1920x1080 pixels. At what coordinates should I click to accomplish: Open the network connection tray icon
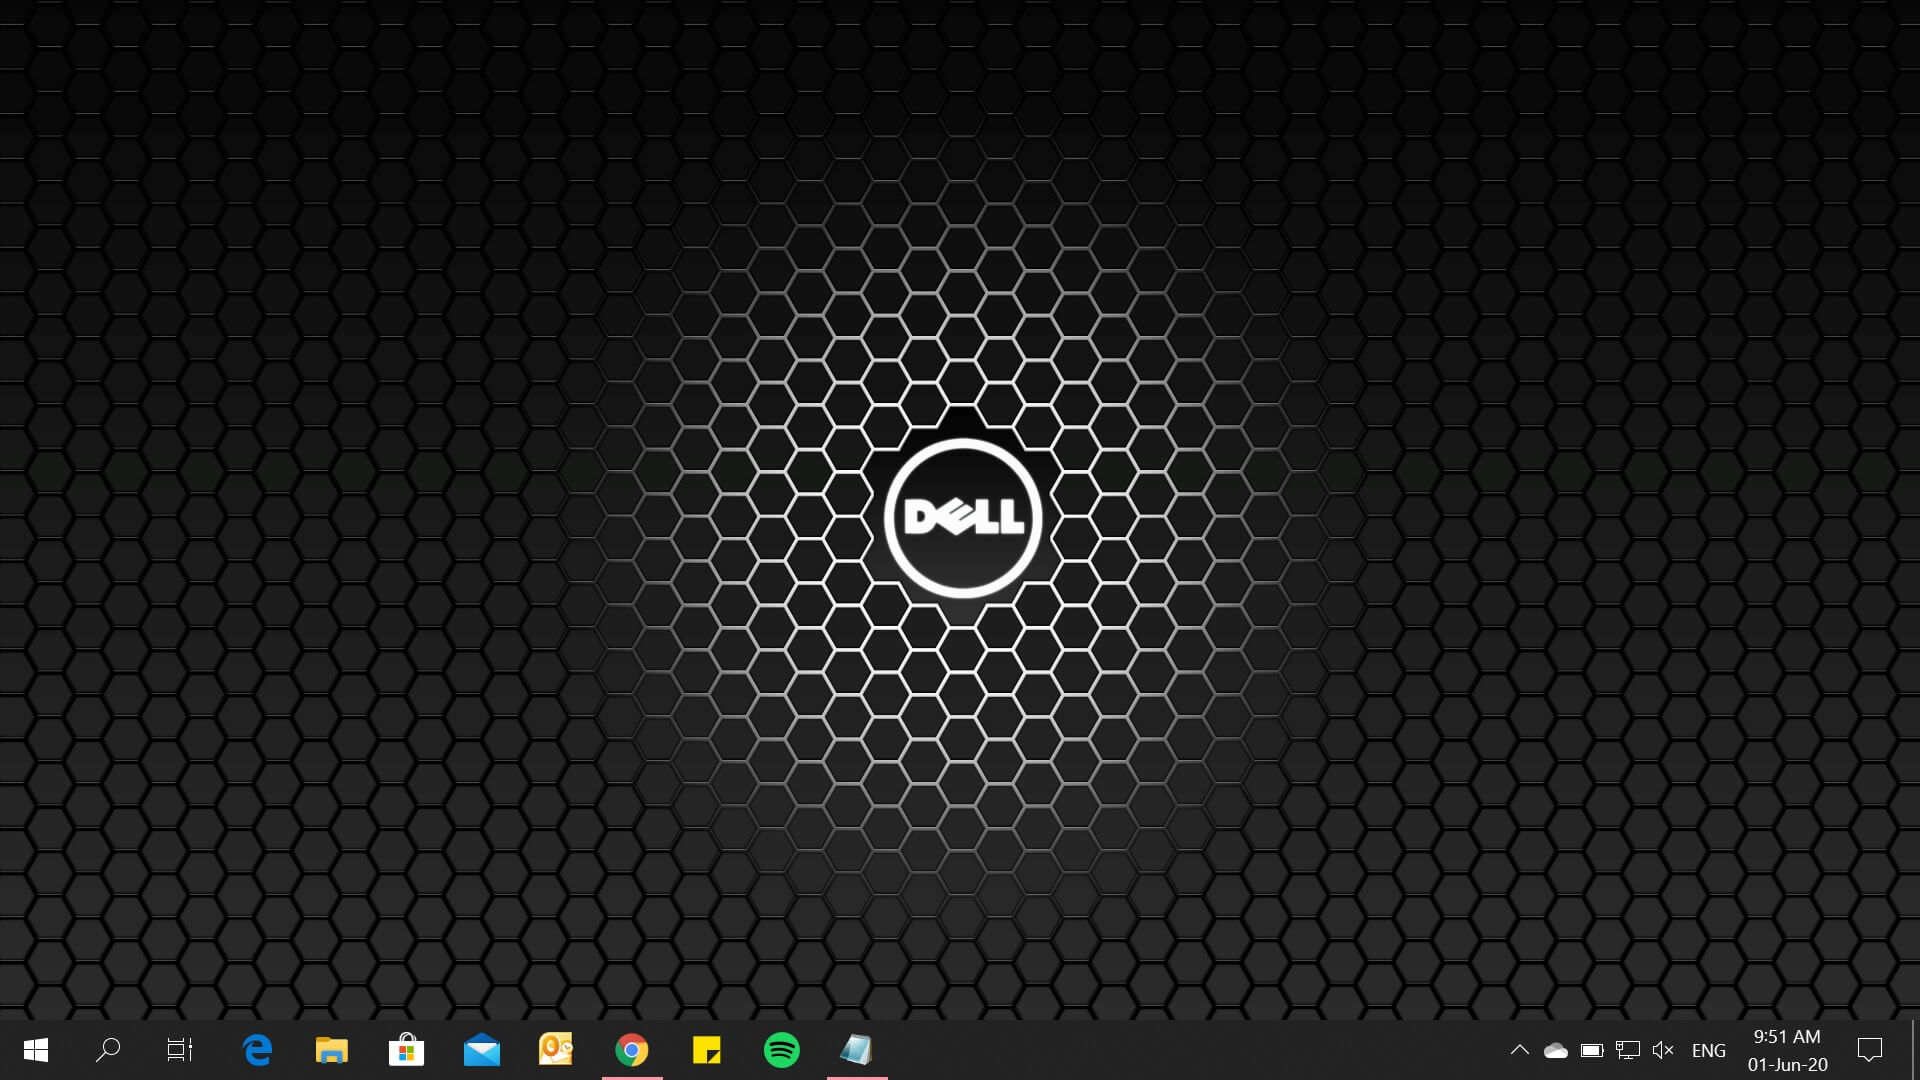pyautogui.click(x=1628, y=1050)
